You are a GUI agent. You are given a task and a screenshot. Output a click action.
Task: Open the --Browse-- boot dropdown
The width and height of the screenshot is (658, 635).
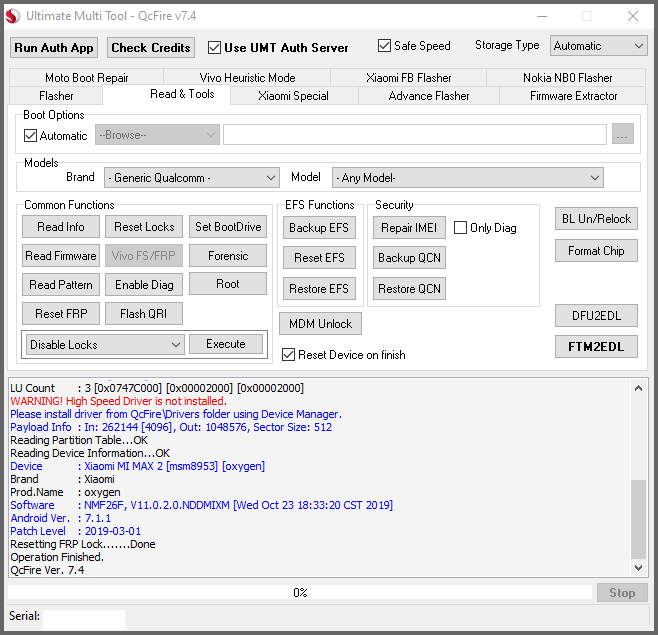point(157,135)
